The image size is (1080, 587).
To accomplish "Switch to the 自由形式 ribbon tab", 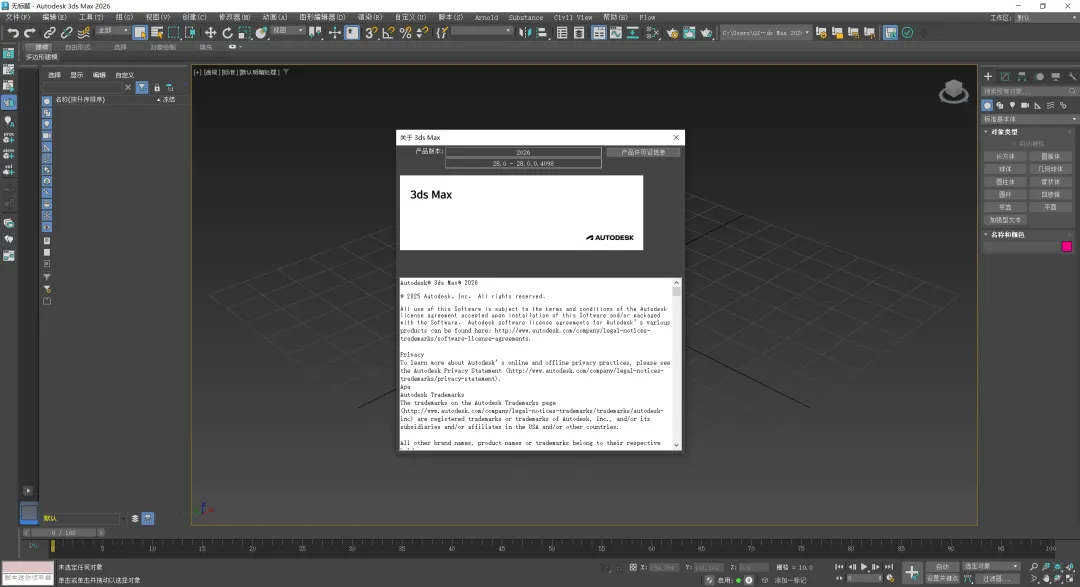I will click(78, 47).
